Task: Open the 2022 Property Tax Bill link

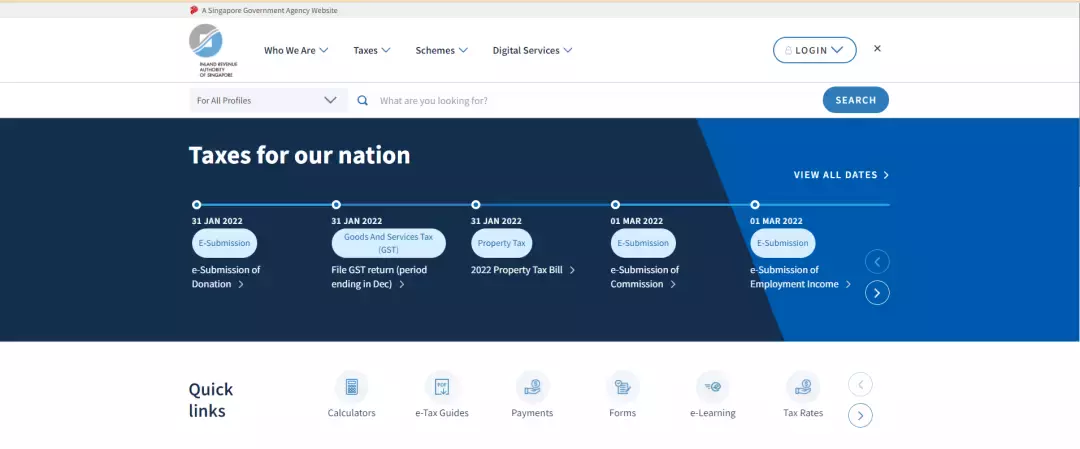Action: click(x=522, y=270)
